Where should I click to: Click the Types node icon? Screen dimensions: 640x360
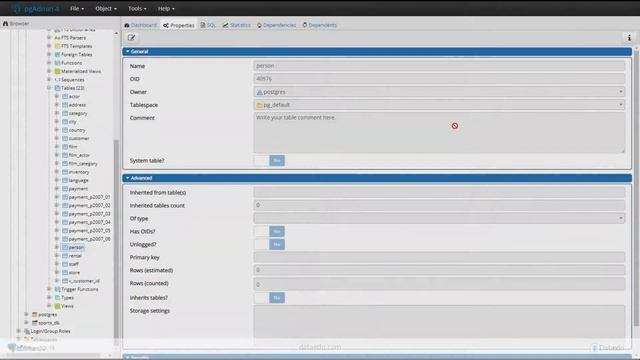(57, 298)
